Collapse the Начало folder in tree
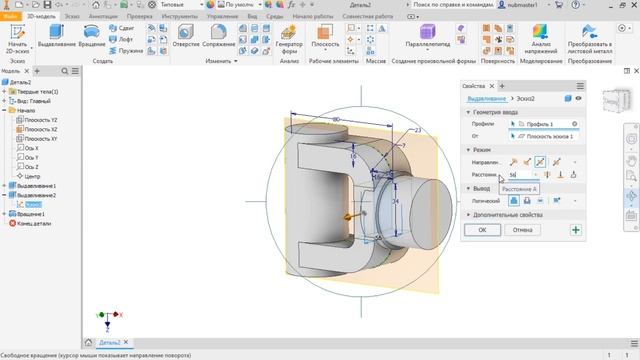The height and width of the screenshot is (360, 640). pos(4,111)
